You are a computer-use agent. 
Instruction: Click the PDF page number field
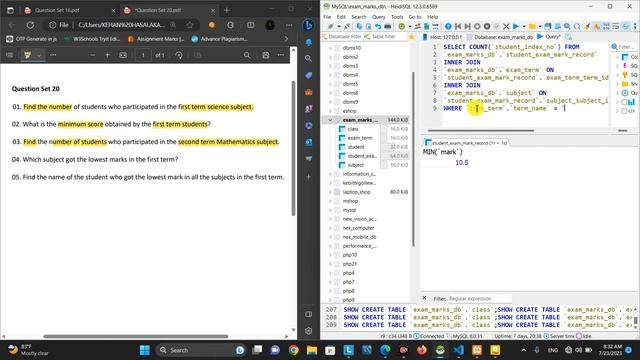coord(143,55)
